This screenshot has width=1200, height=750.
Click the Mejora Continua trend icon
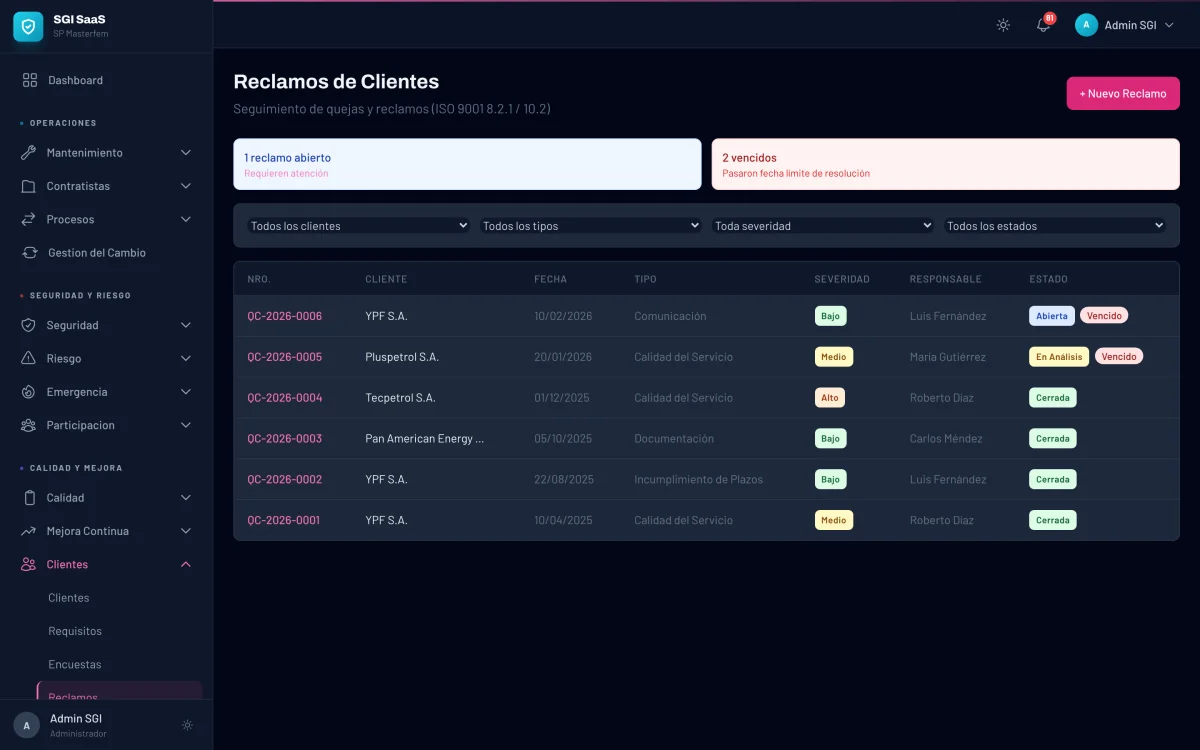(28, 531)
